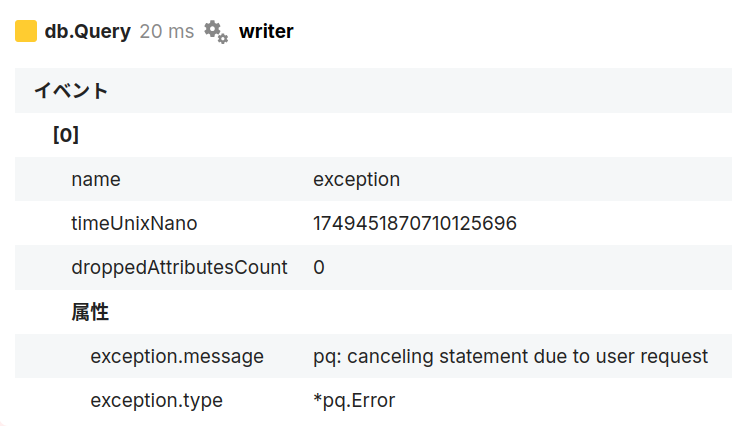Click the writer service name
Screen dimensions: 732x426
pyautogui.click(x=266, y=32)
